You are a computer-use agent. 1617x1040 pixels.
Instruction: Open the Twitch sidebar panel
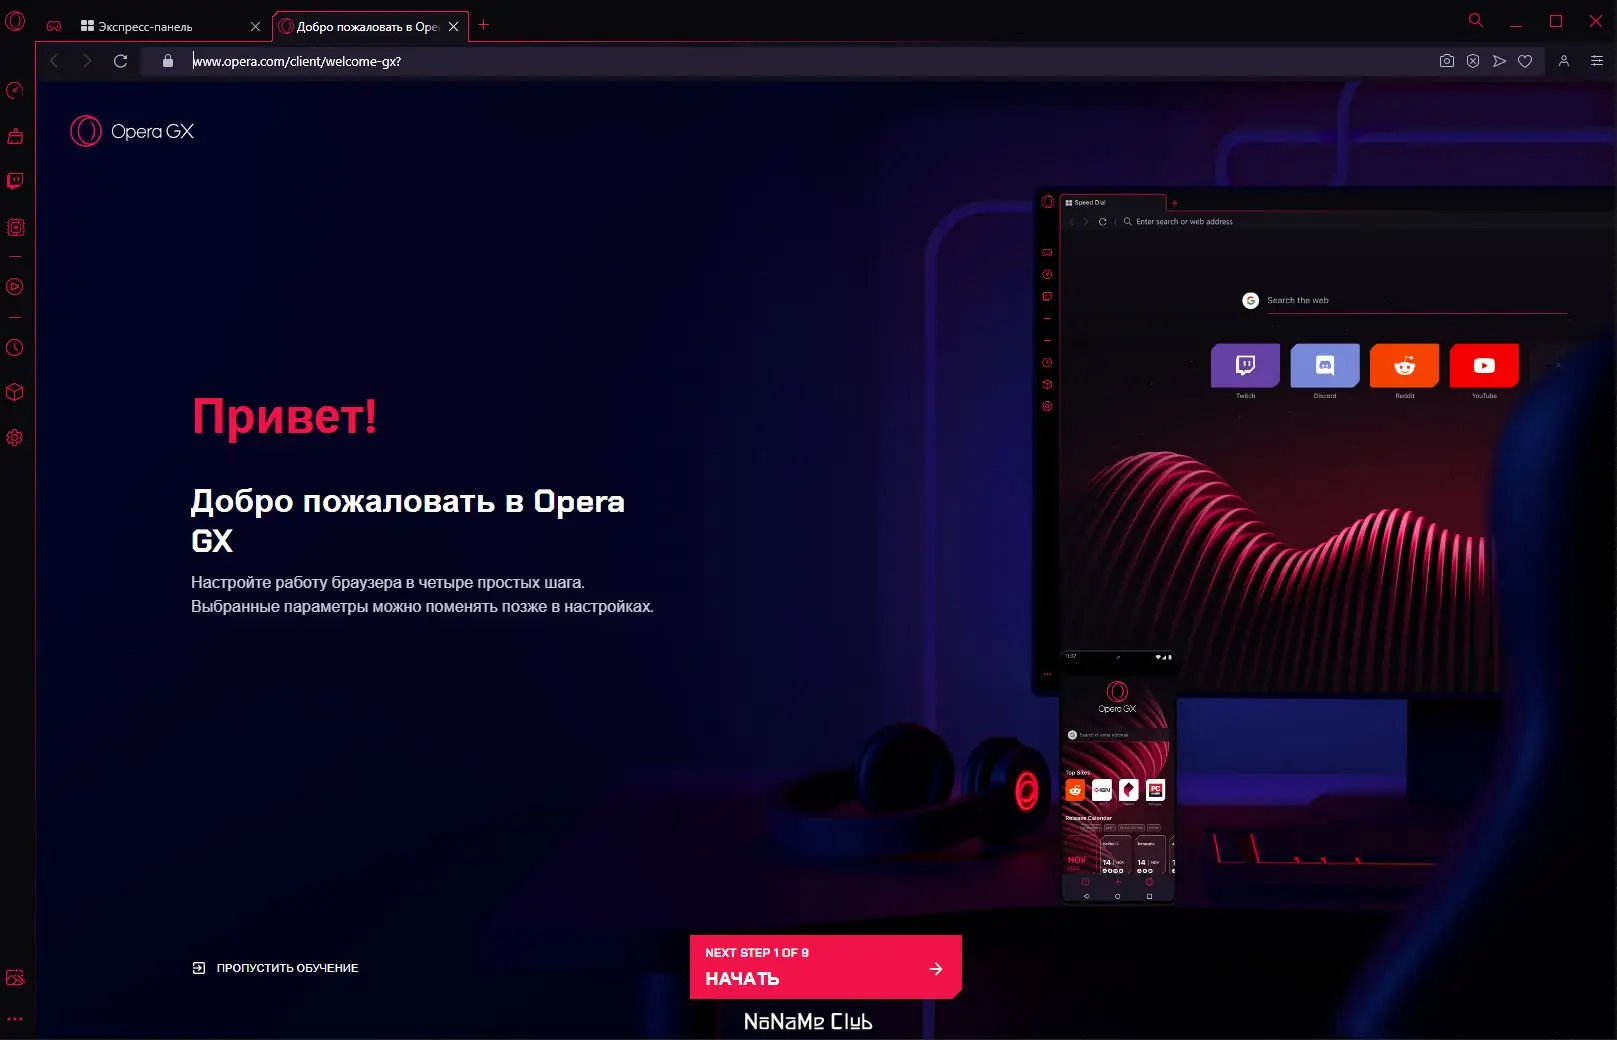click(x=15, y=181)
